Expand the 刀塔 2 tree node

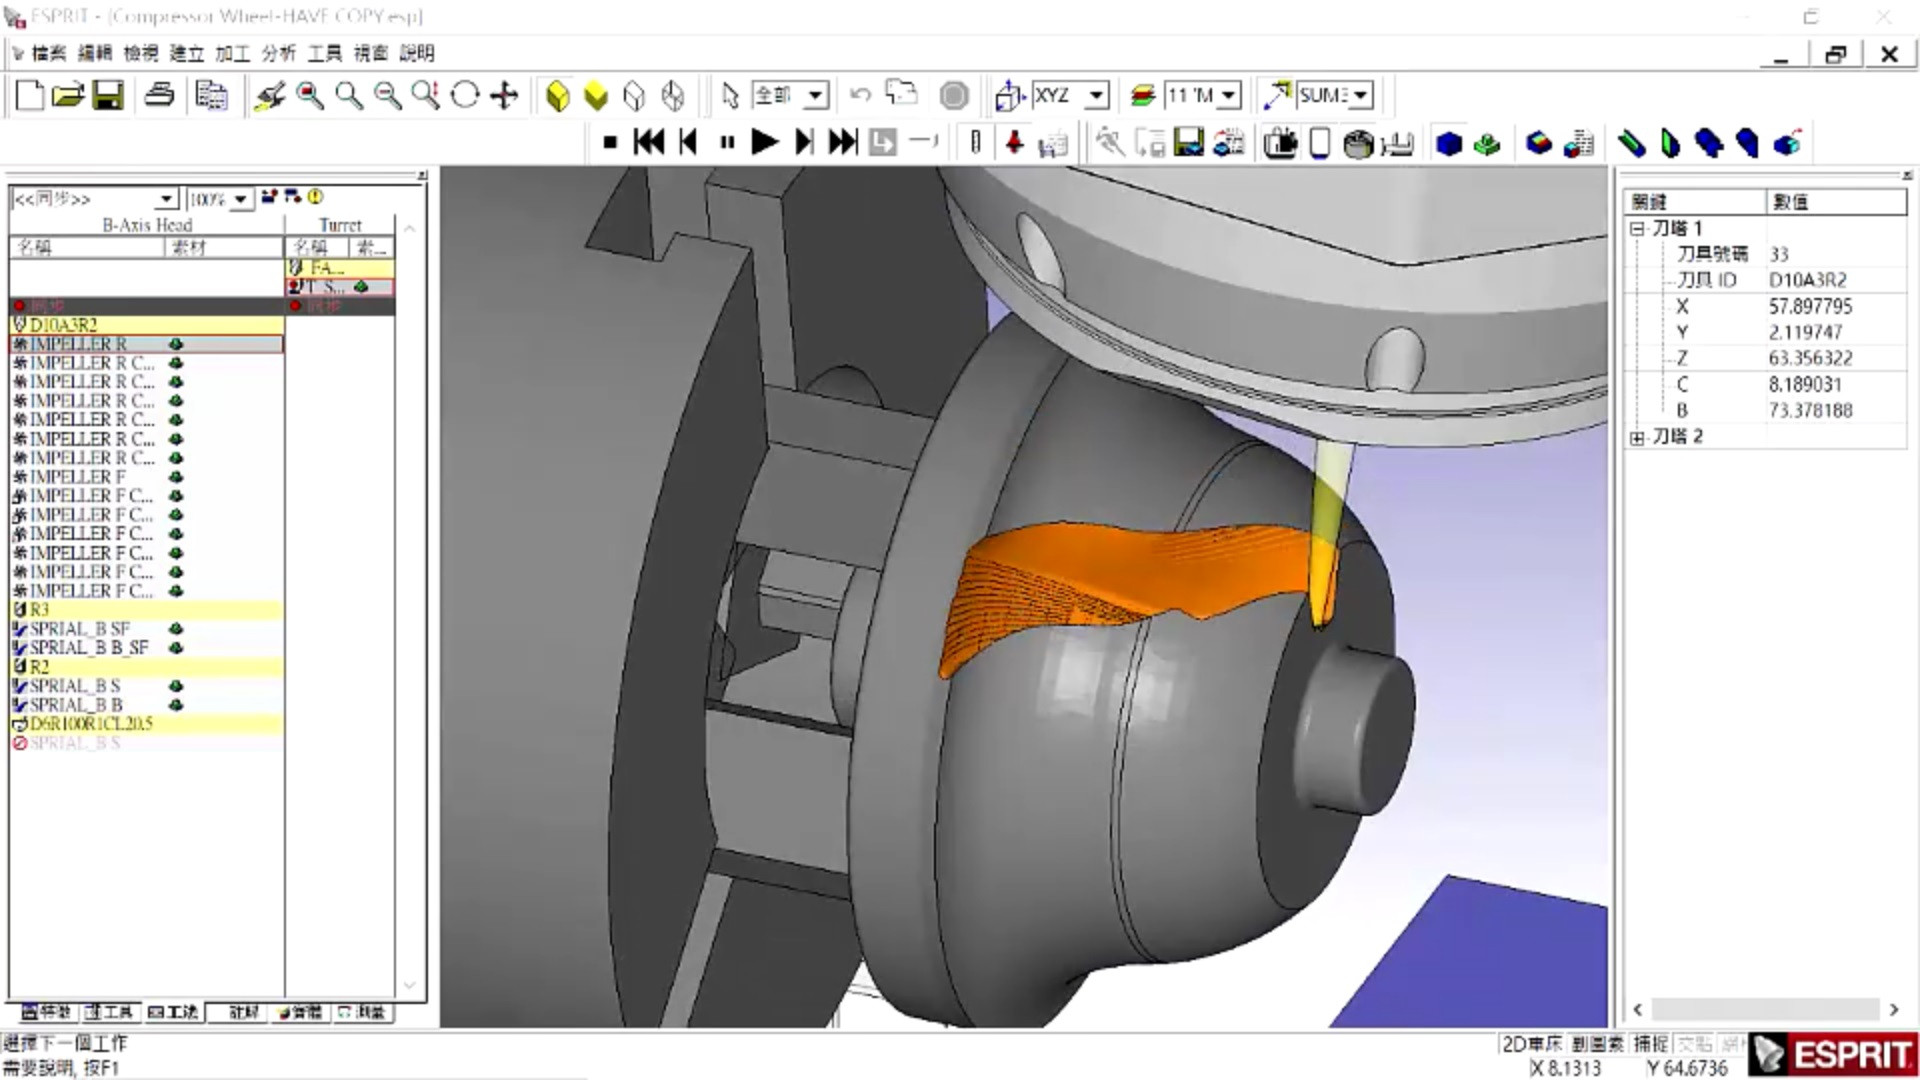pyautogui.click(x=1637, y=437)
